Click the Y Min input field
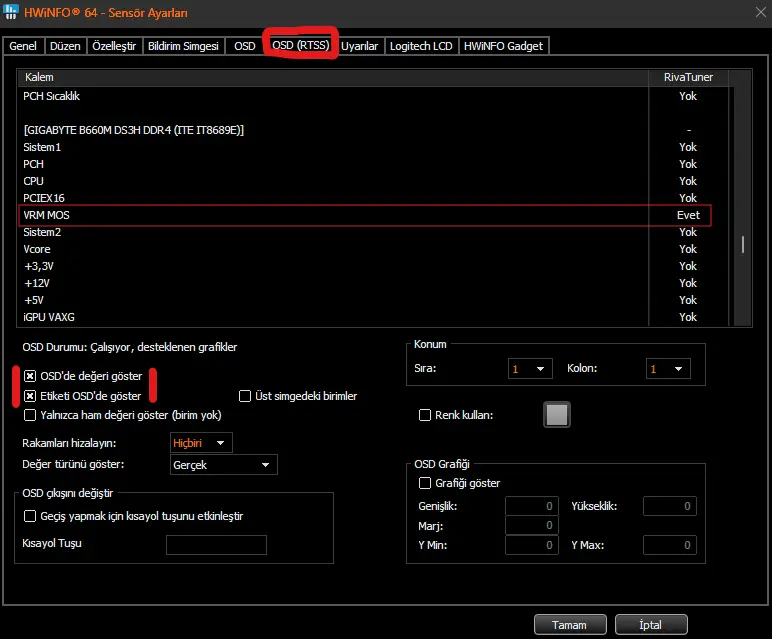This screenshot has height=639, width=772. 532,545
